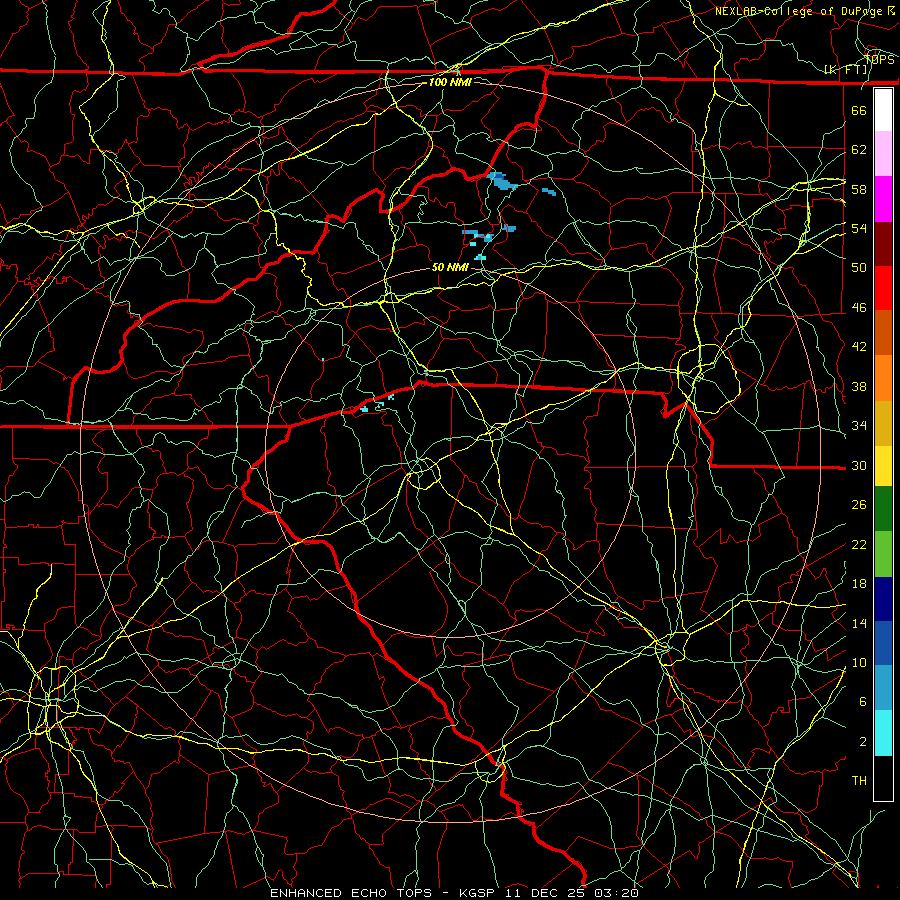Click the "TOPS" legend title
The image size is (900, 900).
click(x=880, y=60)
